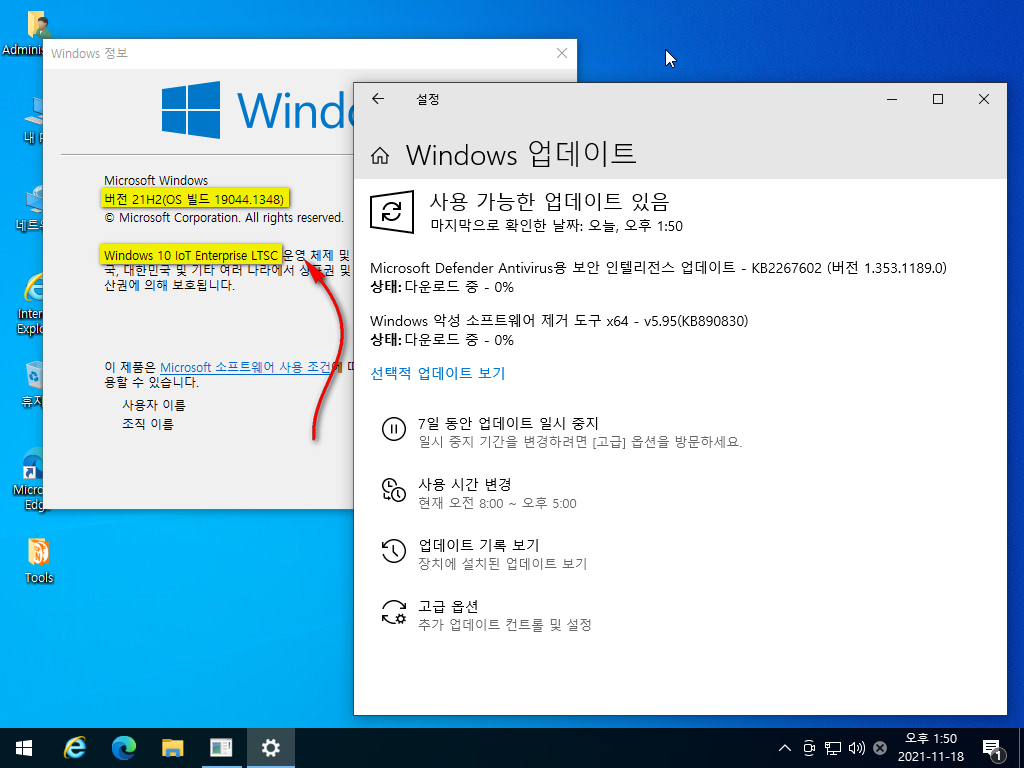
Task: Click the tray icon with the X mark
Action: [x=880, y=748]
